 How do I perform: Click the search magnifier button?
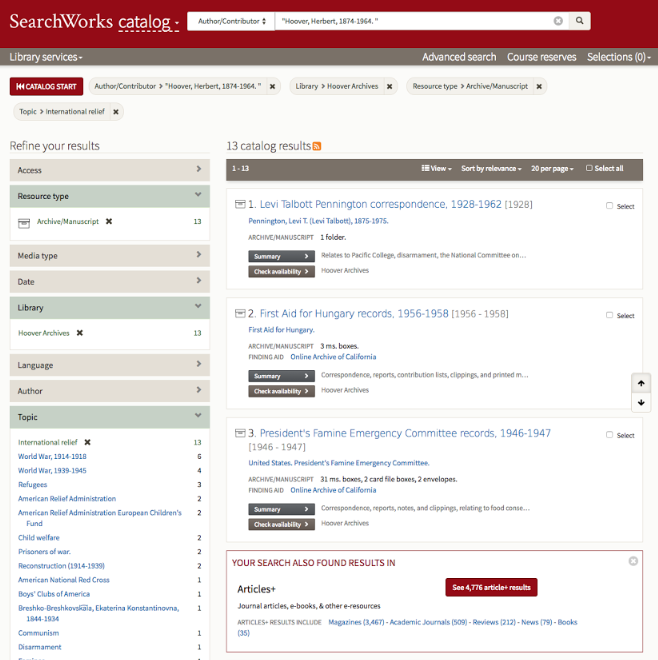tap(579, 21)
